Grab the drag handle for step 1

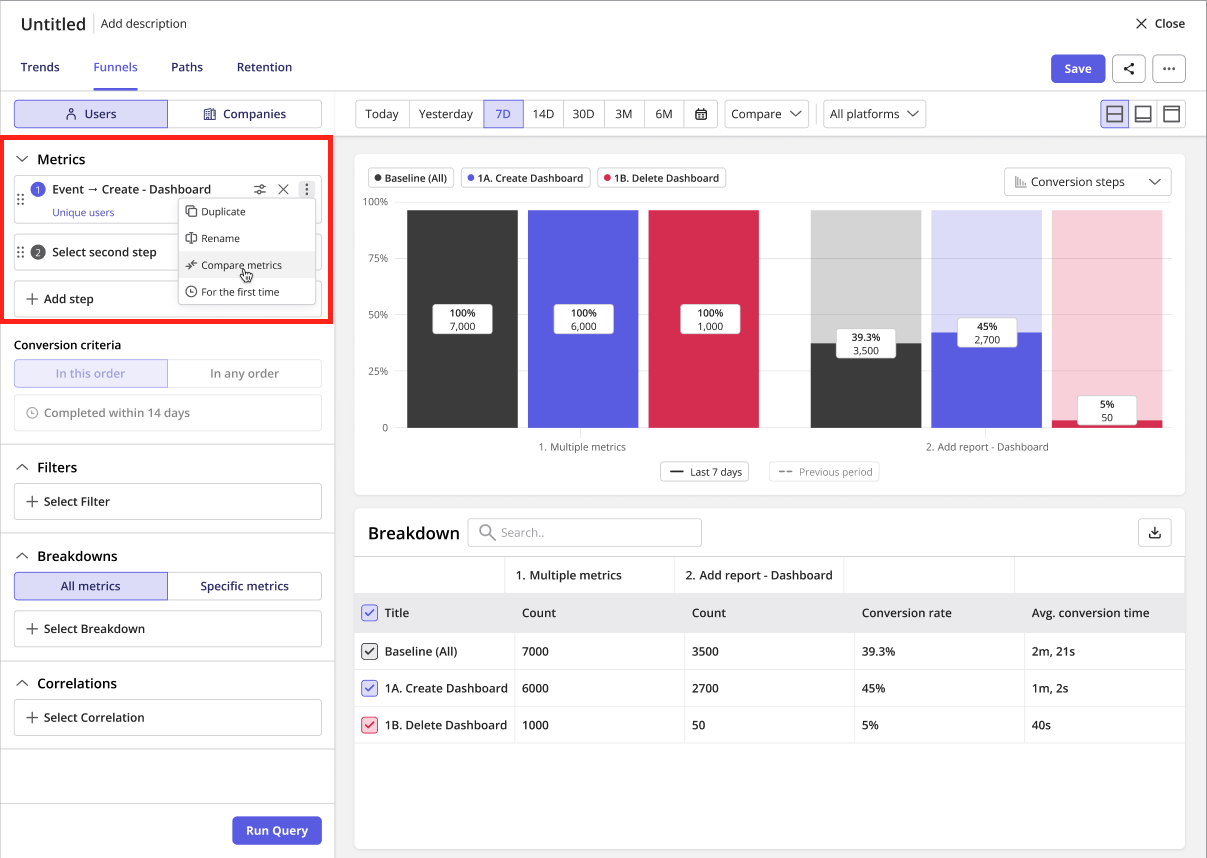(21, 199)
